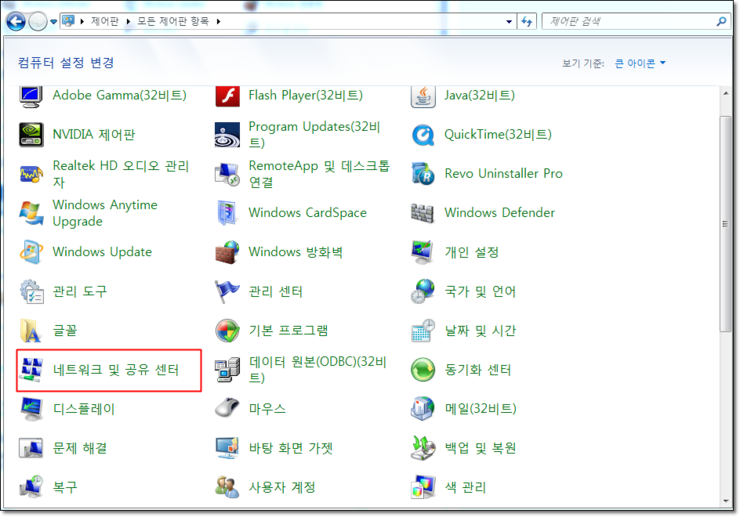Click the 제어판 breadcrumb in address bar
This screenshot has width=740, height=517.
coord(105,21)
